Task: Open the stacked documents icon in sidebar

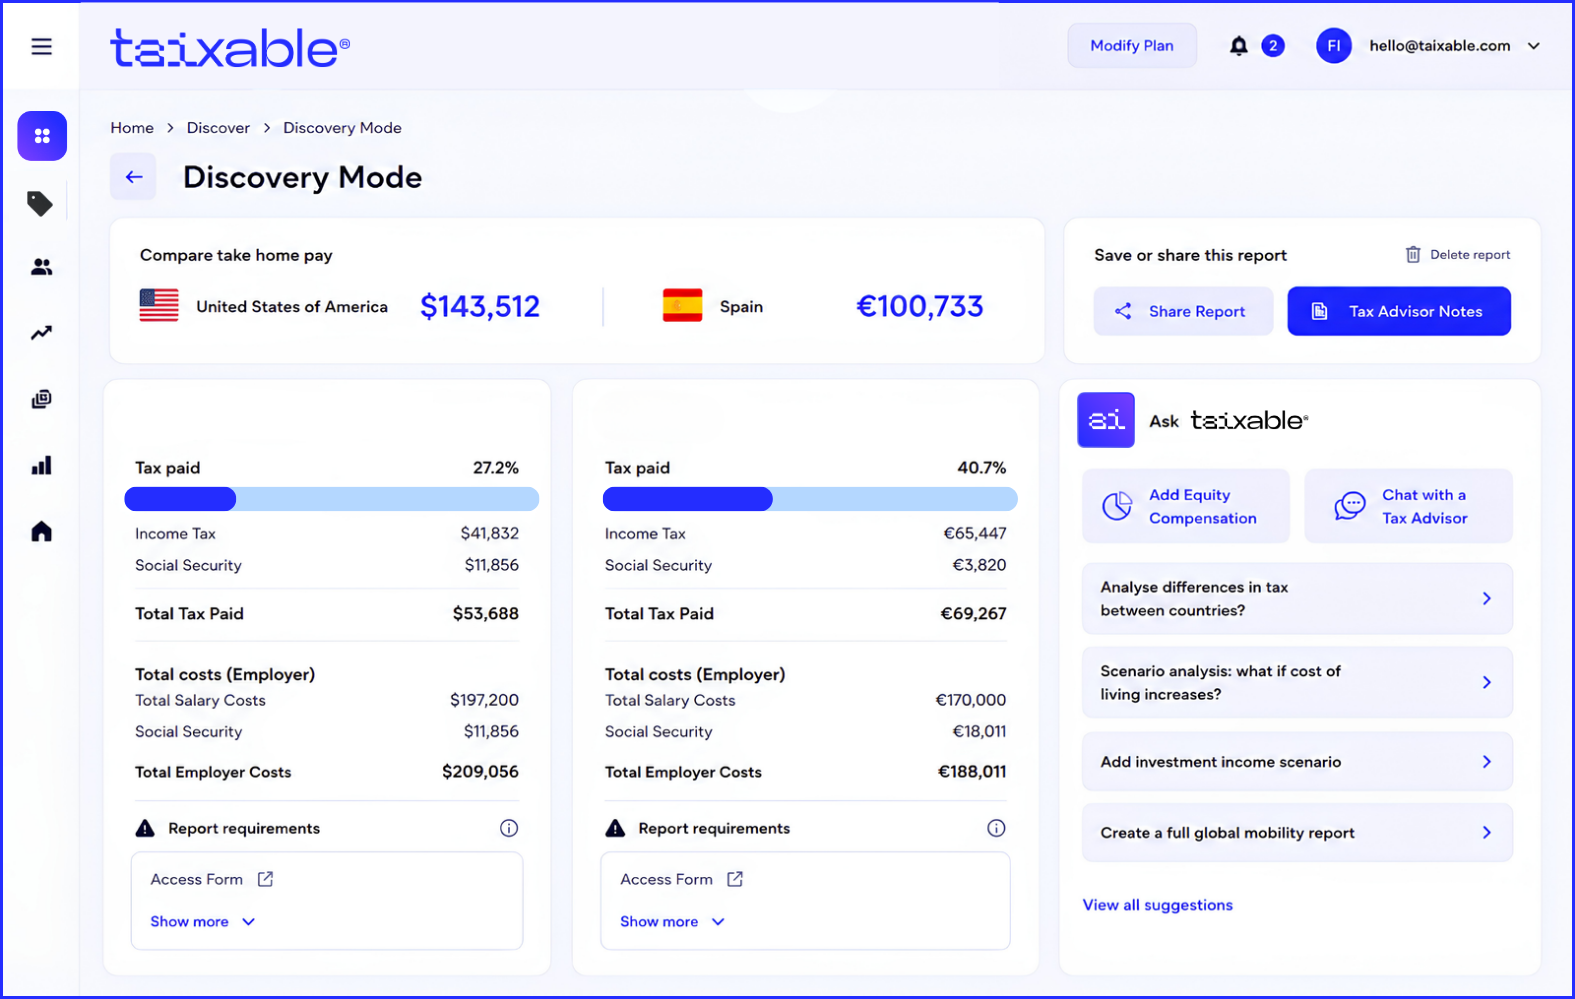Action: pos(41,399)
